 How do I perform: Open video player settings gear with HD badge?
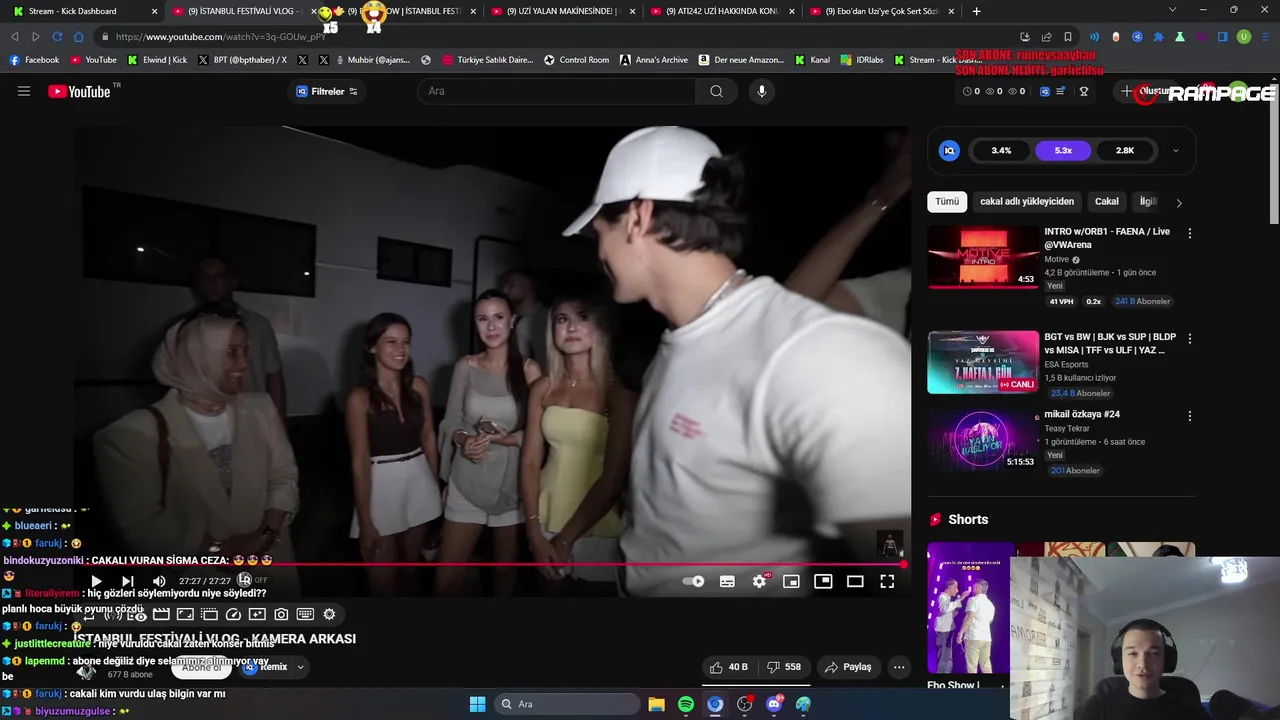point(760,581)
